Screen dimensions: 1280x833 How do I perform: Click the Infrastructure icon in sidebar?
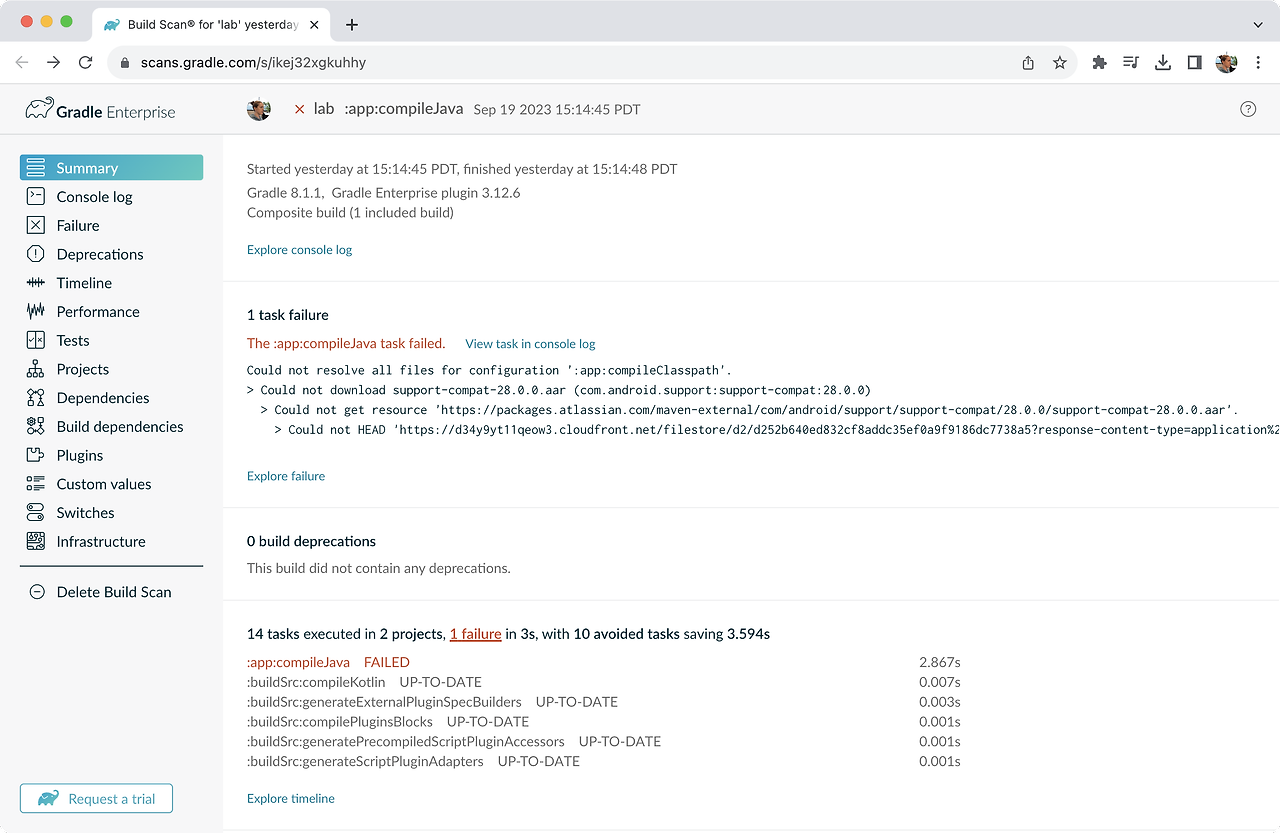[36, 541]
